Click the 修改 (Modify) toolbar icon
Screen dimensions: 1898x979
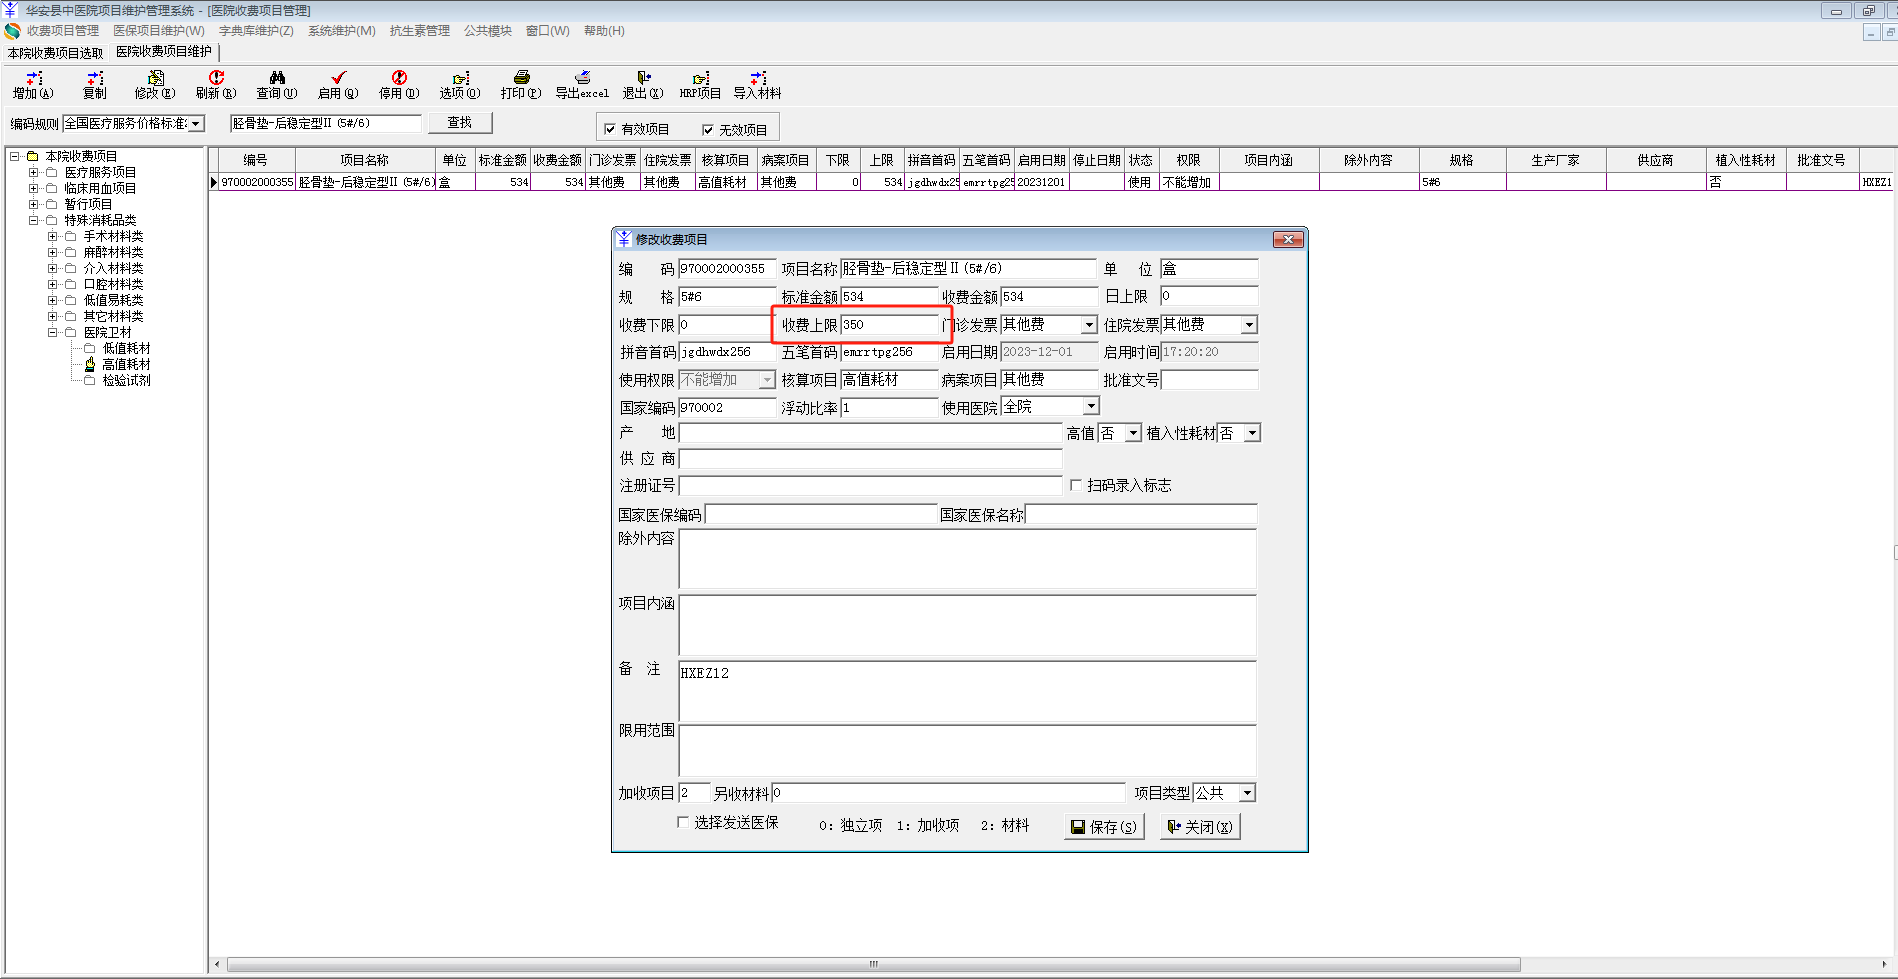[155, 78]
